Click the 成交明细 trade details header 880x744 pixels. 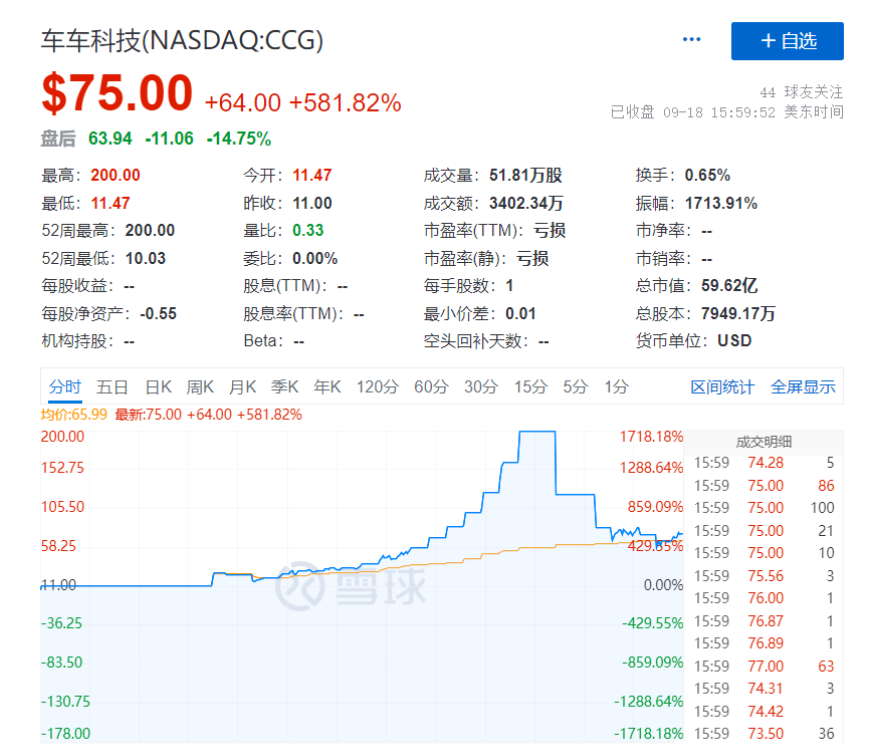(763, 442)
